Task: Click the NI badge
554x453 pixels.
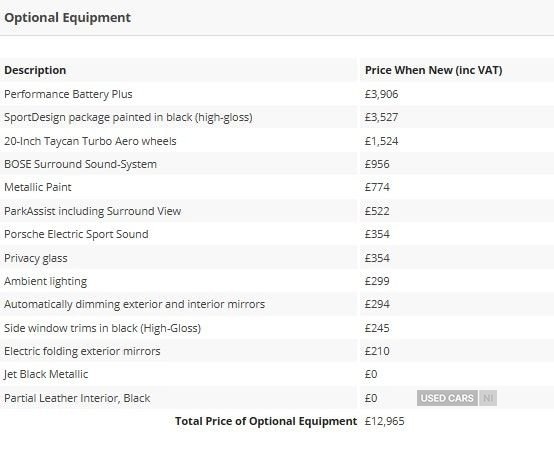Action: tap(488, 398)
